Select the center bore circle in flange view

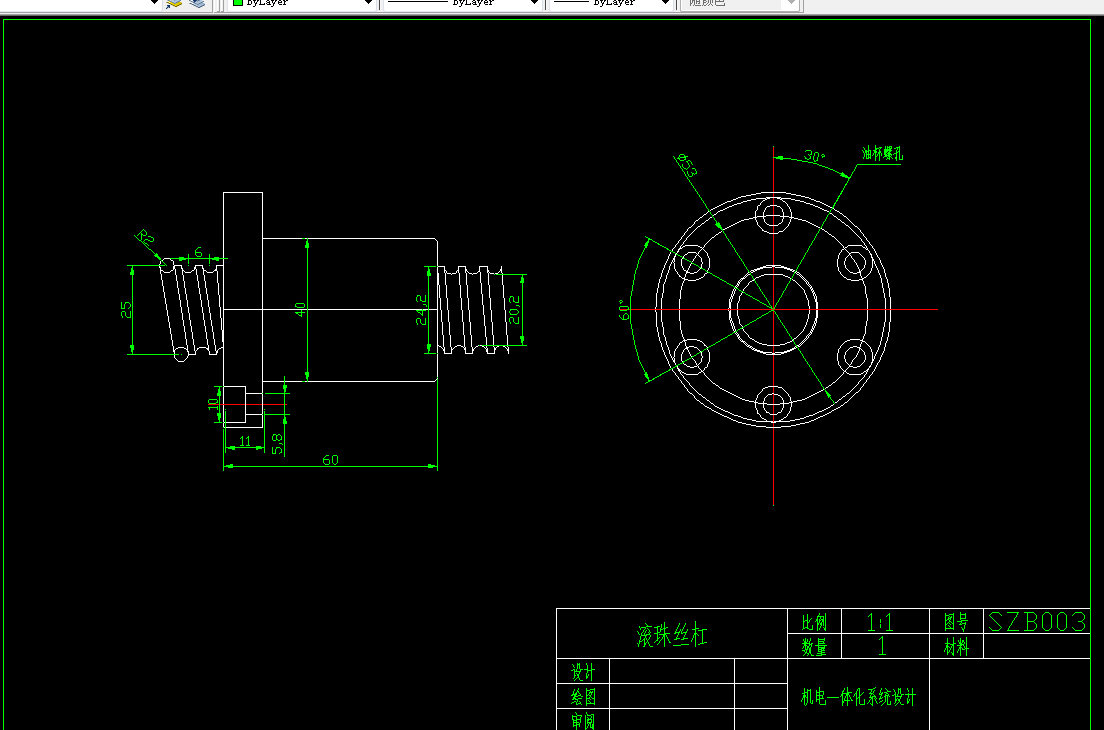pos(773,310)
